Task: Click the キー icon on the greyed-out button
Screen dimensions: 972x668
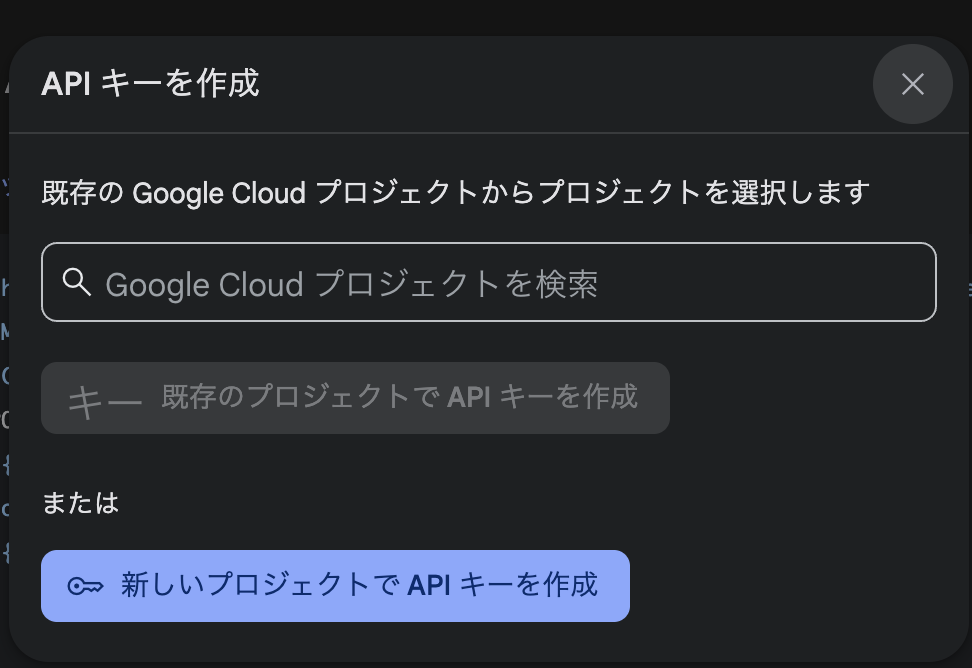Action: point(105,402)
